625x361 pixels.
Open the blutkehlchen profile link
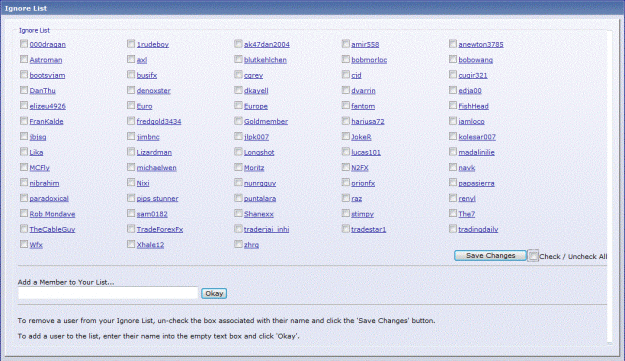[x=265, y=60]
